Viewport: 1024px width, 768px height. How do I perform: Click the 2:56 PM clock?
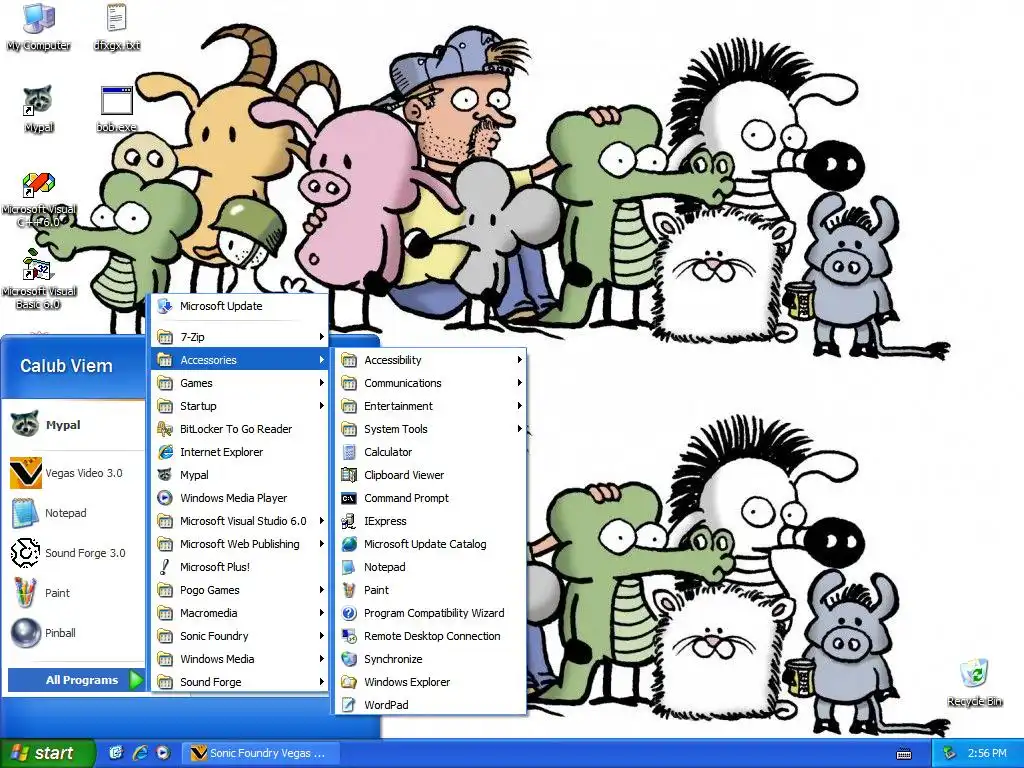click(x=987, y=753)
